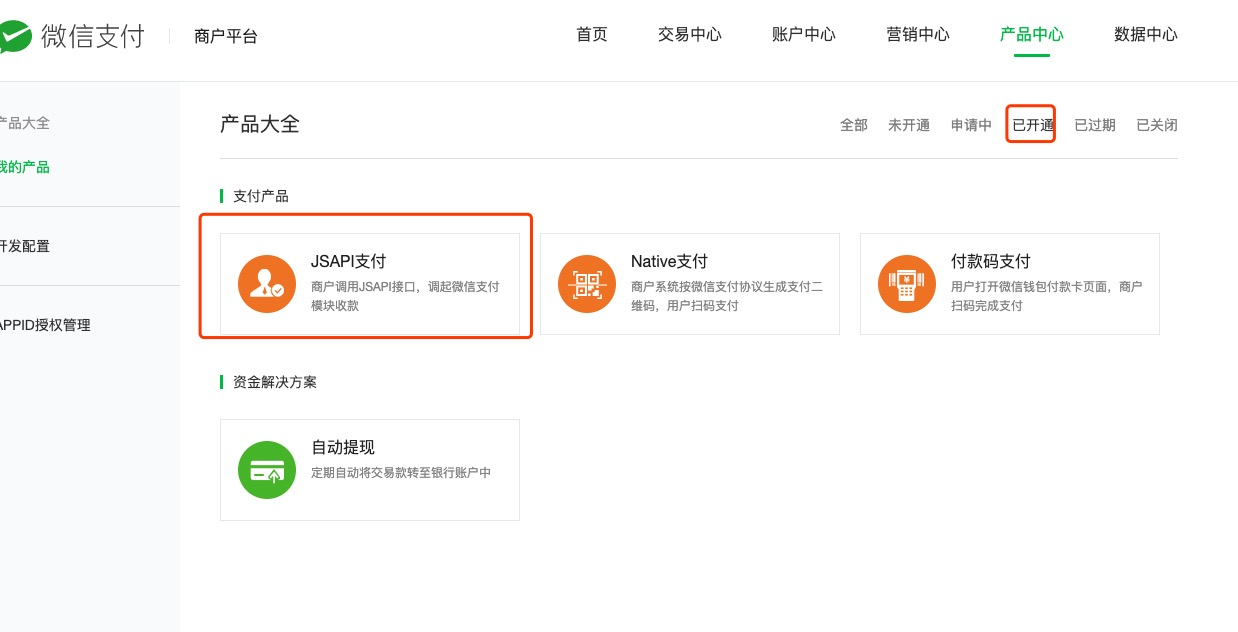Open the JSAPI支付 card title
This screenshot has width=1238, height=632.
coord(348,261)
